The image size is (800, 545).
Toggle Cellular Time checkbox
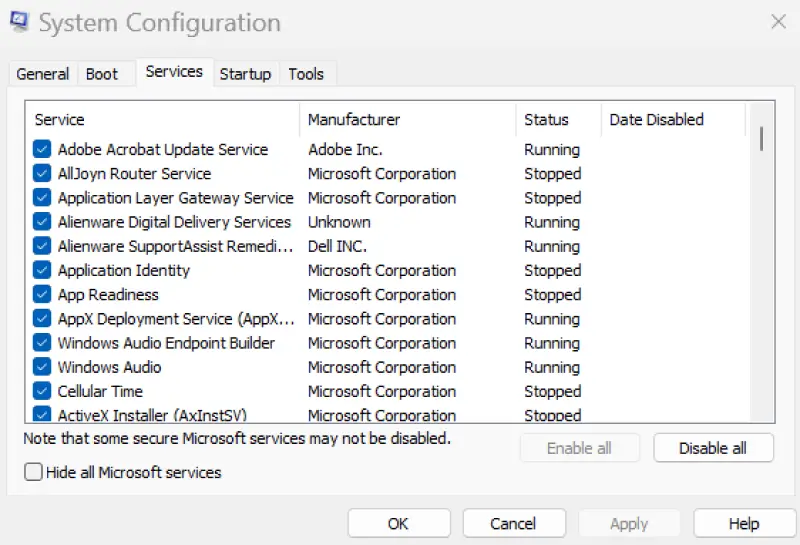(42, 391)
